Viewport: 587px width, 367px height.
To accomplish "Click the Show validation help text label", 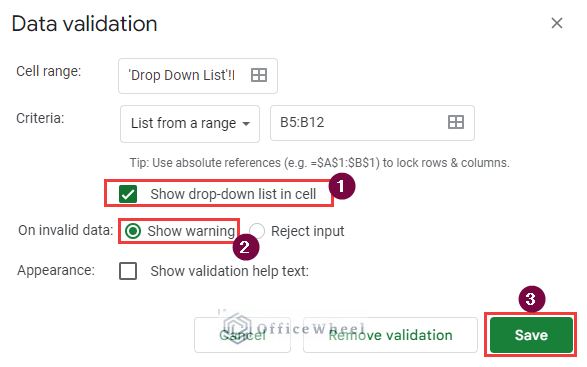I will tap(229, 271).
